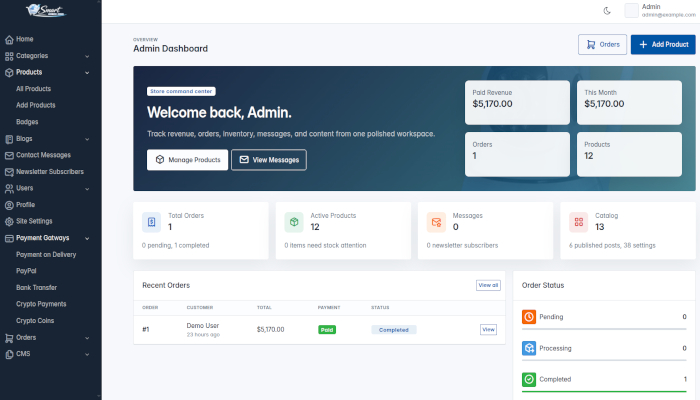The width and height of the screenshot is (700, 400).
Task: Click the Products box icon in the sidebar
Action: [x=9, y=73]
